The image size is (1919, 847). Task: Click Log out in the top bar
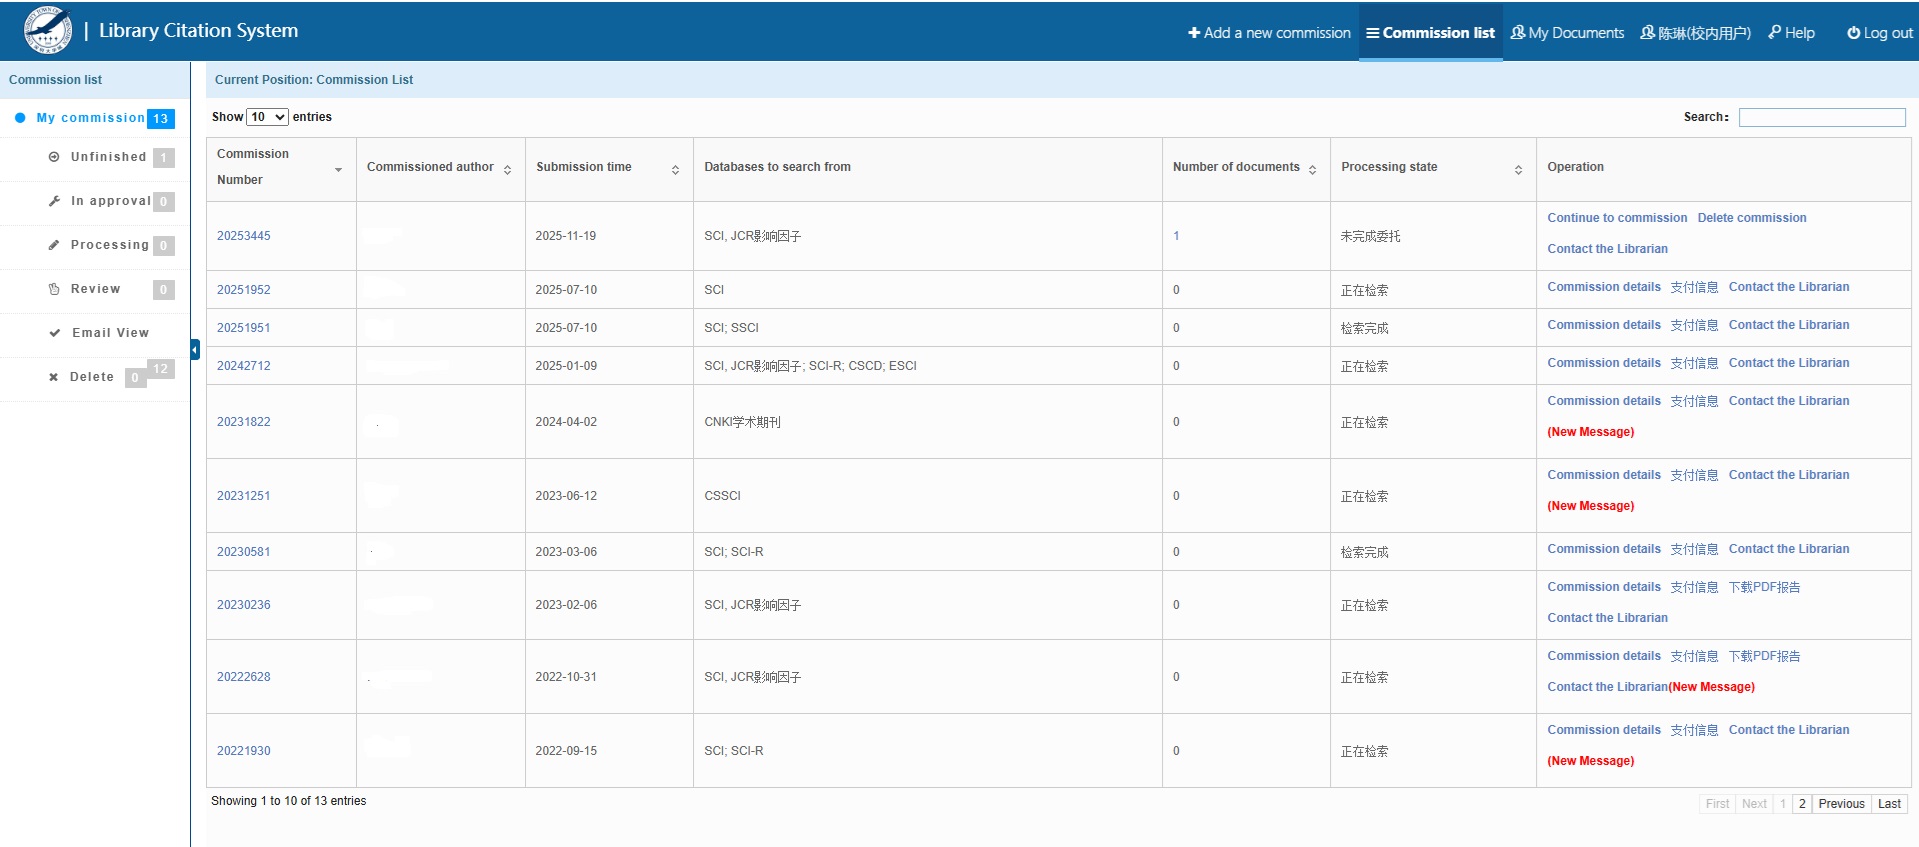pyautogui.click(x=1879, y=33)
